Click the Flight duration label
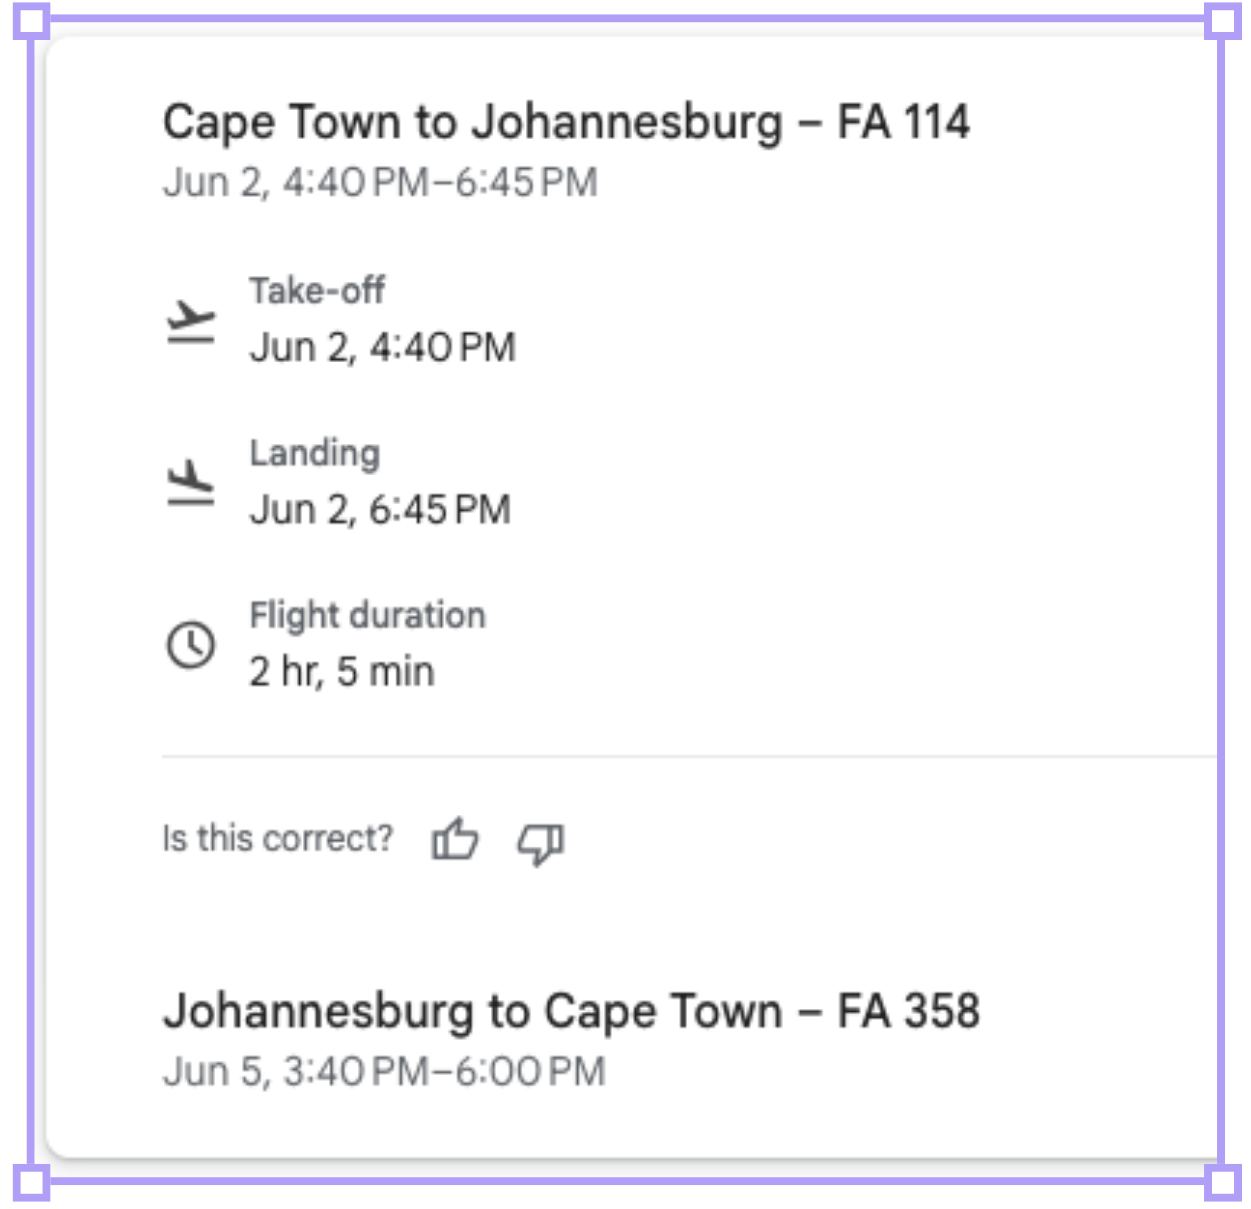Image resolution: width=1251 pixels, height=1209 pixels. (367, 616)
